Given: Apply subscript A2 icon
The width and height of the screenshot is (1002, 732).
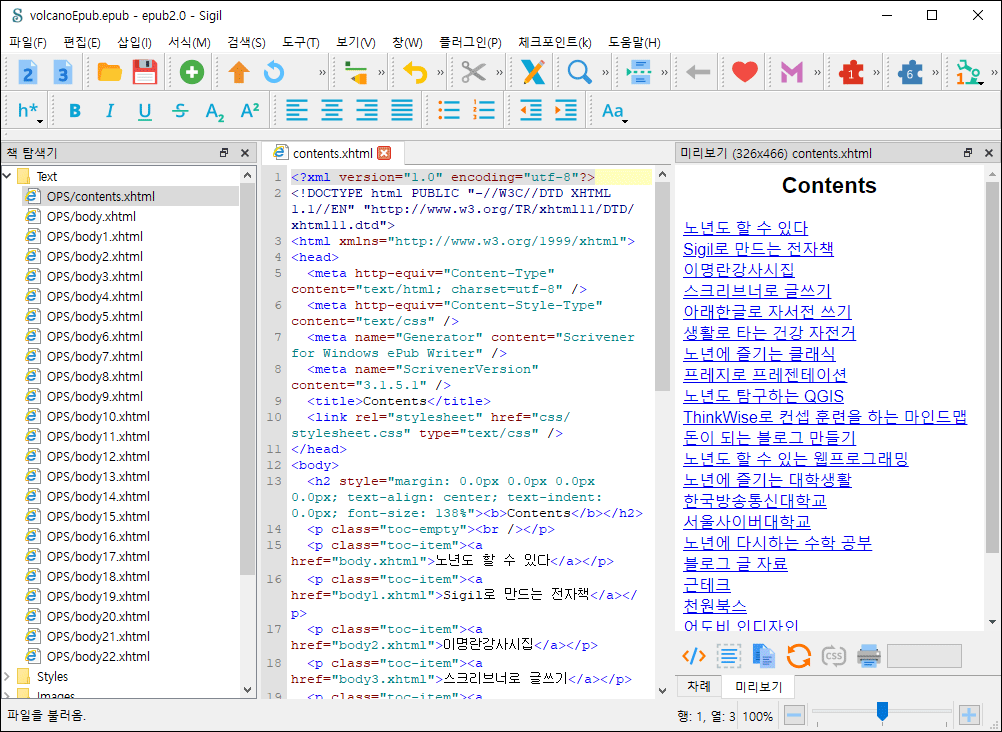Looking at the screenshot, I should tap(215, 111).
